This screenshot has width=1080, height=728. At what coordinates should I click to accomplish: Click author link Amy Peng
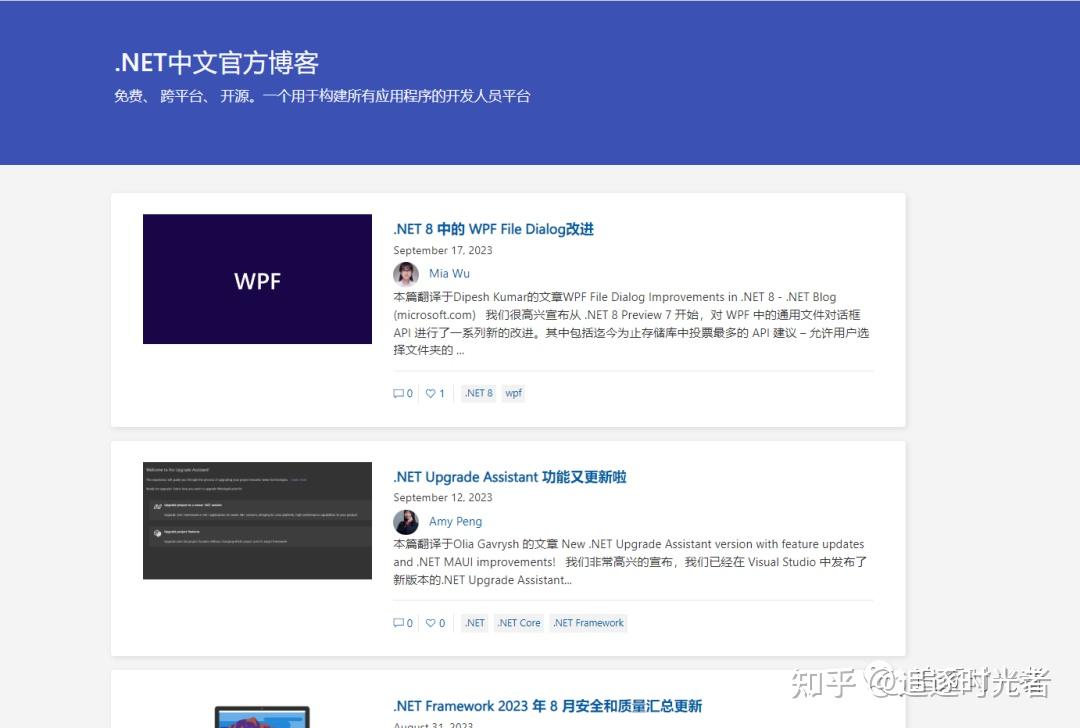456,521
